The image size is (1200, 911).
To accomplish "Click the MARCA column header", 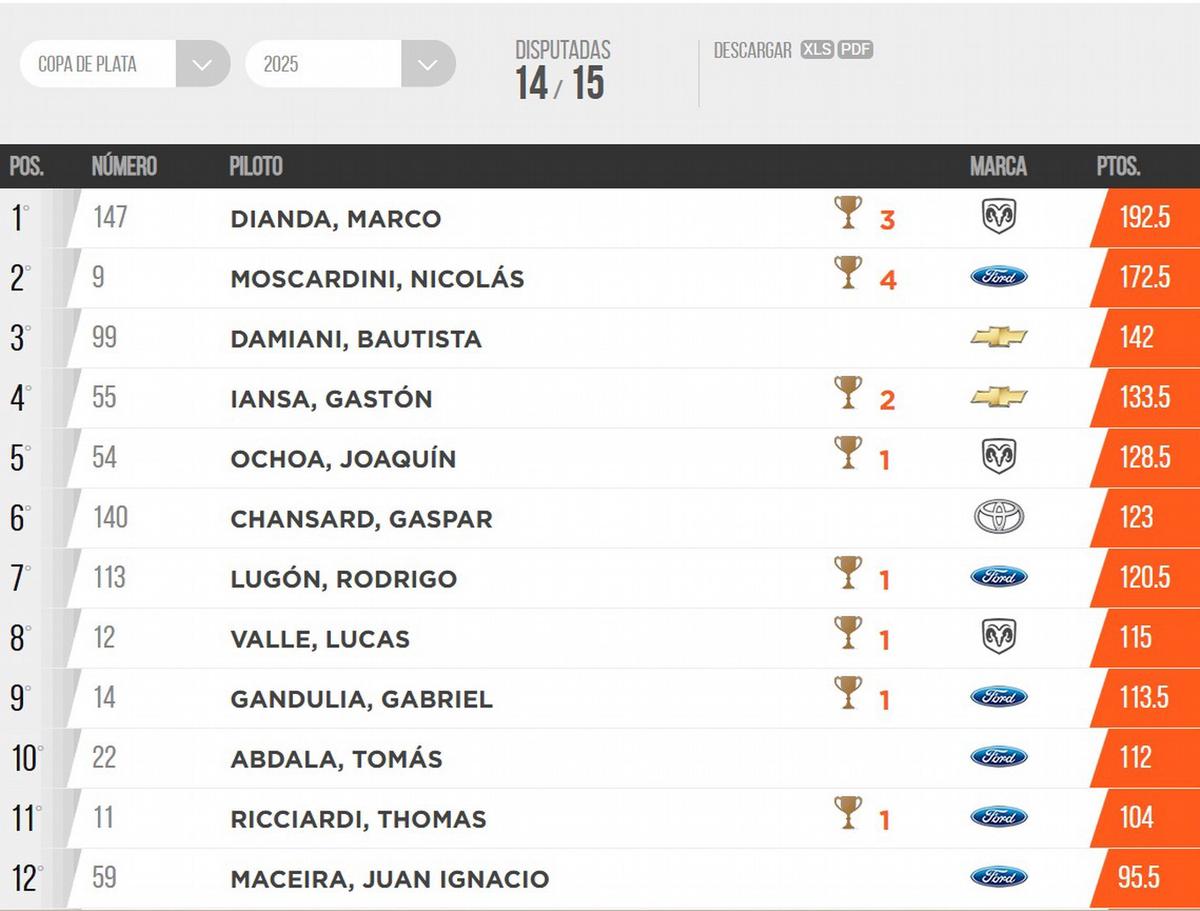I will (998, 166).
